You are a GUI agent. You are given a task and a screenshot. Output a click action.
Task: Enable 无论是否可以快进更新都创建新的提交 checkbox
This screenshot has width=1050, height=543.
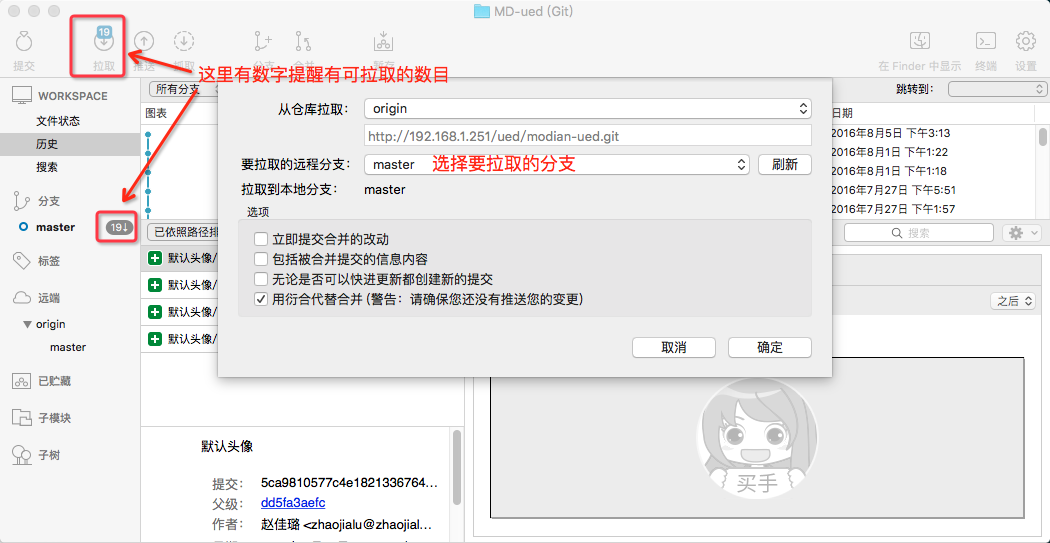pos(260,279)
